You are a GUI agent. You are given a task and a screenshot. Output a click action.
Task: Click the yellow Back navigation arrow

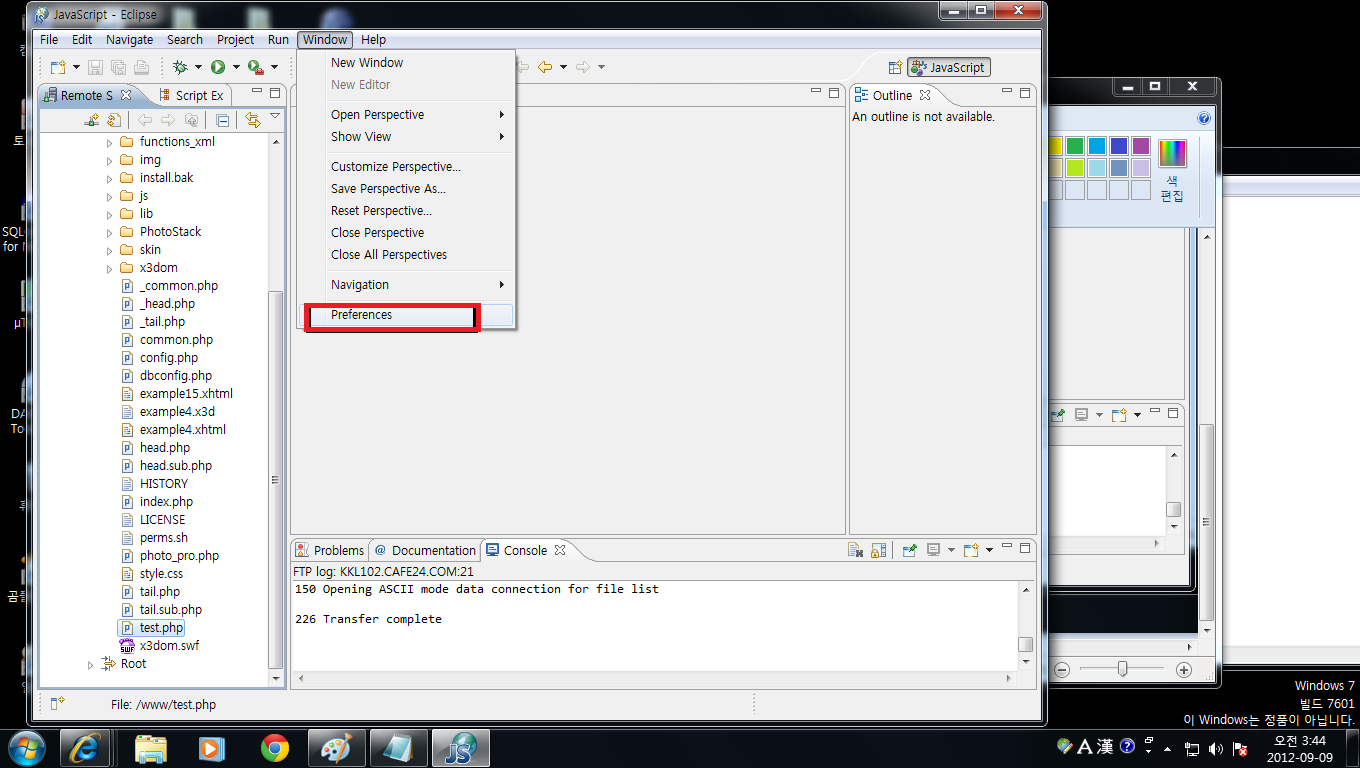[x=545, y=67]
